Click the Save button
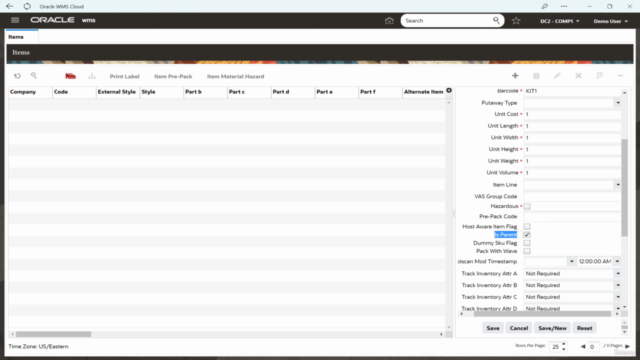 coord(493,328)
